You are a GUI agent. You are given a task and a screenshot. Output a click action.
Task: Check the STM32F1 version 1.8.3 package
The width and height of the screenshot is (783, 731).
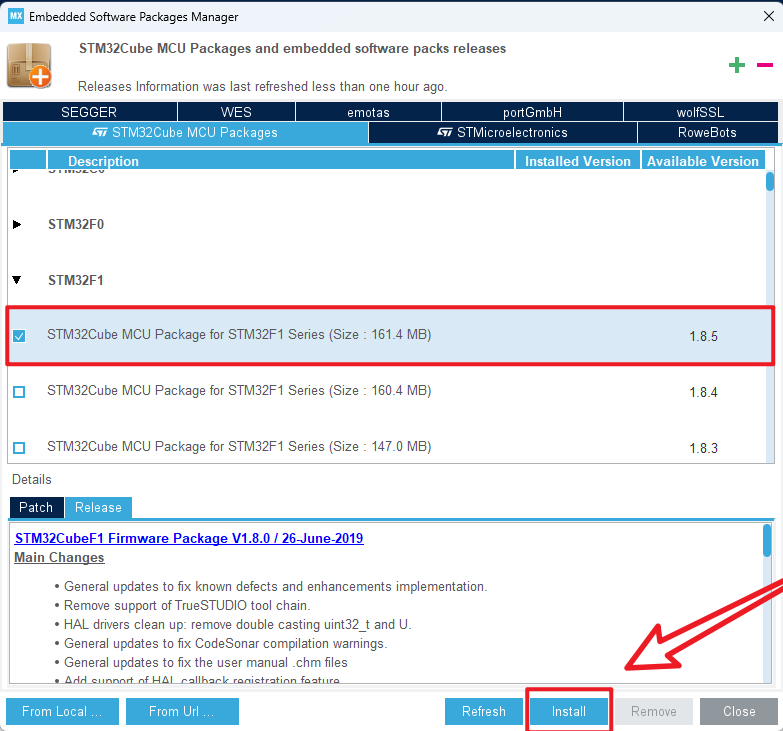pyautogui.click(x=19, y=448)
